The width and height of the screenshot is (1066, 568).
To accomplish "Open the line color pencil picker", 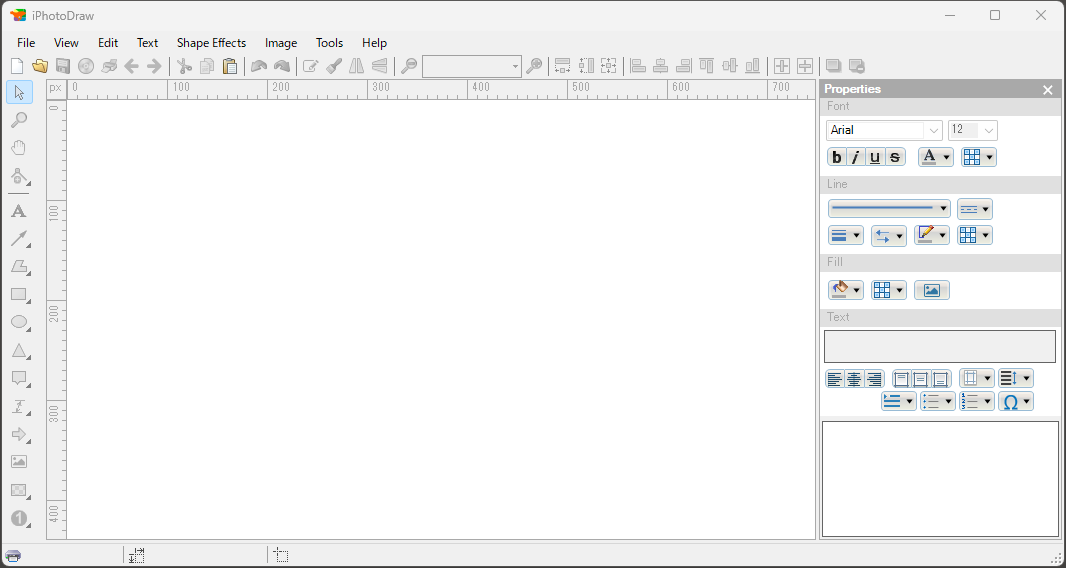I will [x=931, y=235].
